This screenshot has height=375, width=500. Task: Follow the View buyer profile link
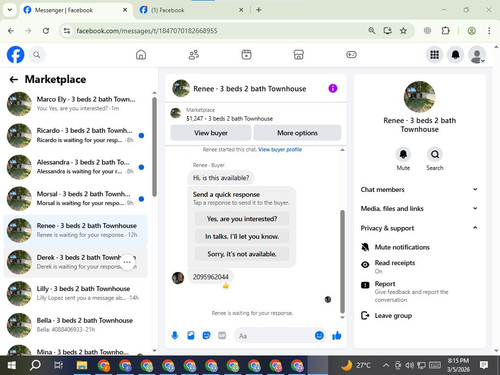(280, 149)
